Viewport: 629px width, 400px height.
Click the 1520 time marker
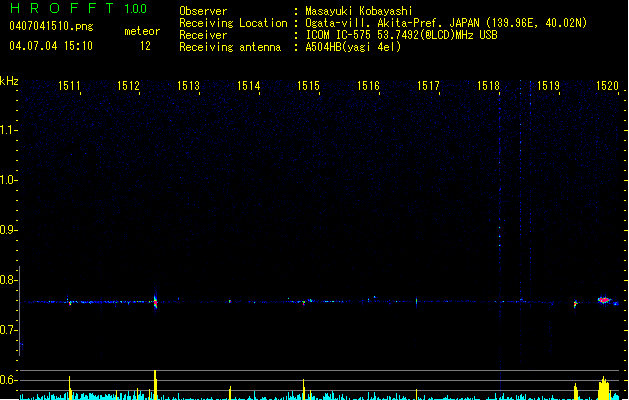tap(607, 86)
